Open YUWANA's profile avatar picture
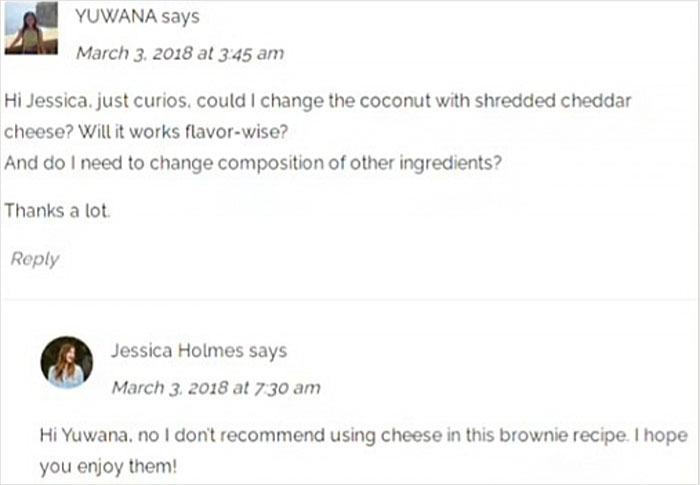The image size is (700, 485). pos(31,28)
